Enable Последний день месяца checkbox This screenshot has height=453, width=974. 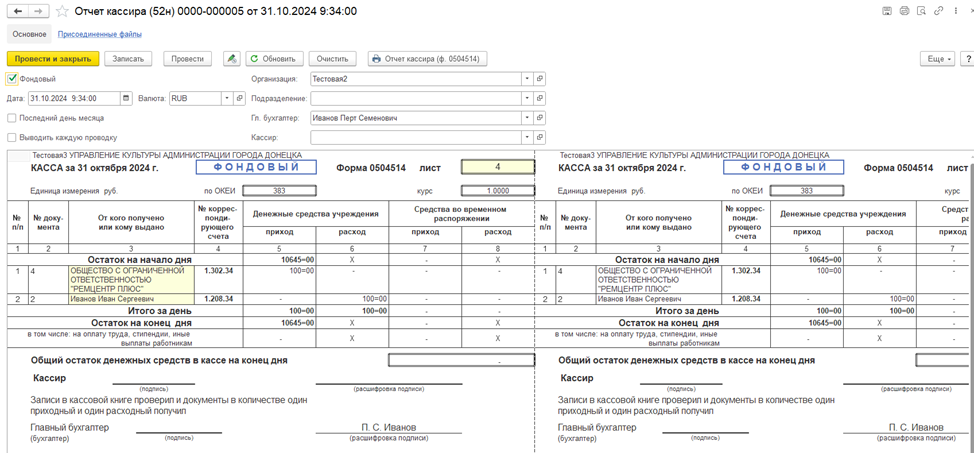[x=12, y=117]
